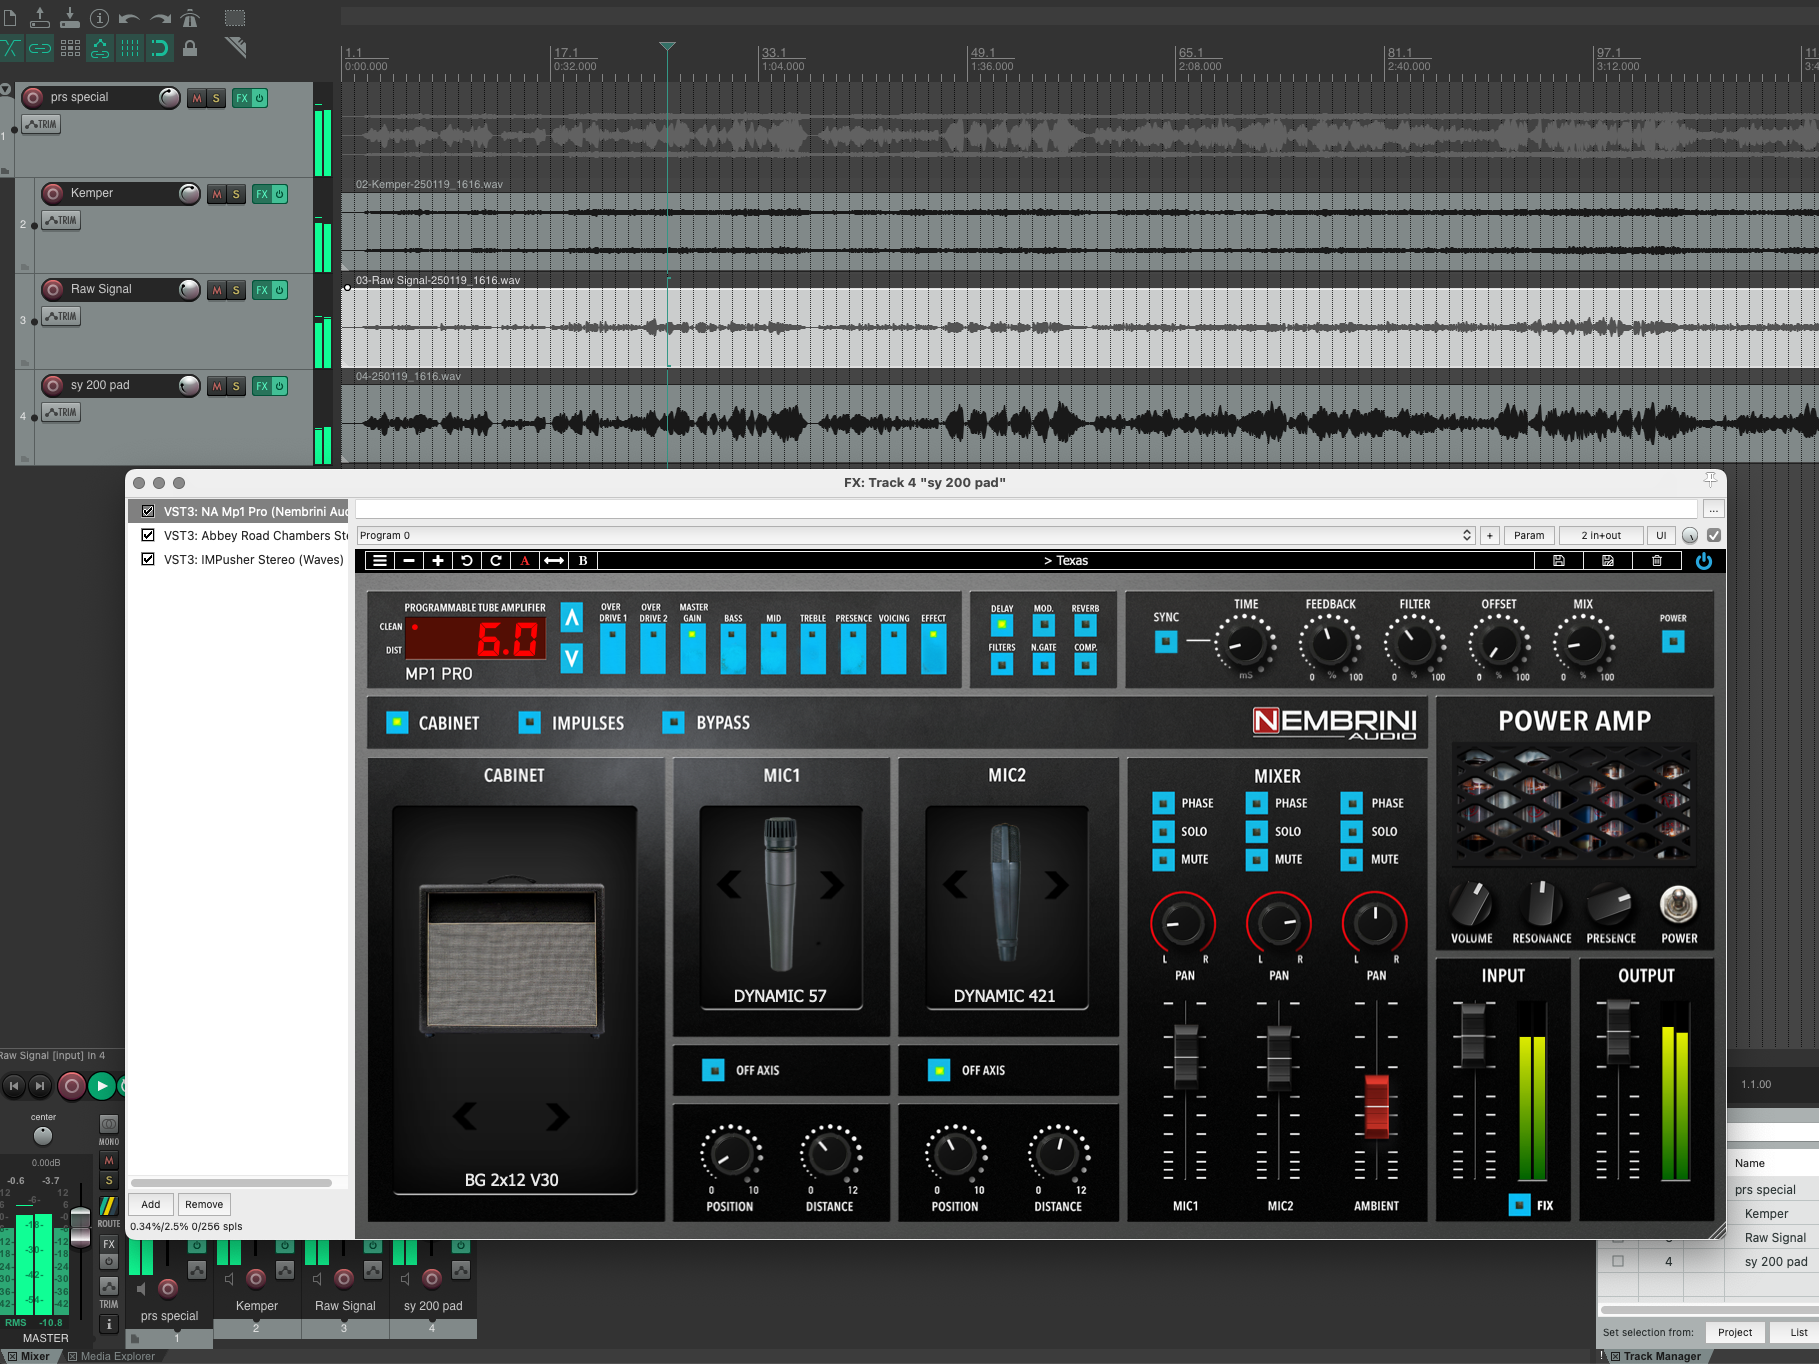Toggle the BYPASS switch in cabinet section

pos(674,722)
